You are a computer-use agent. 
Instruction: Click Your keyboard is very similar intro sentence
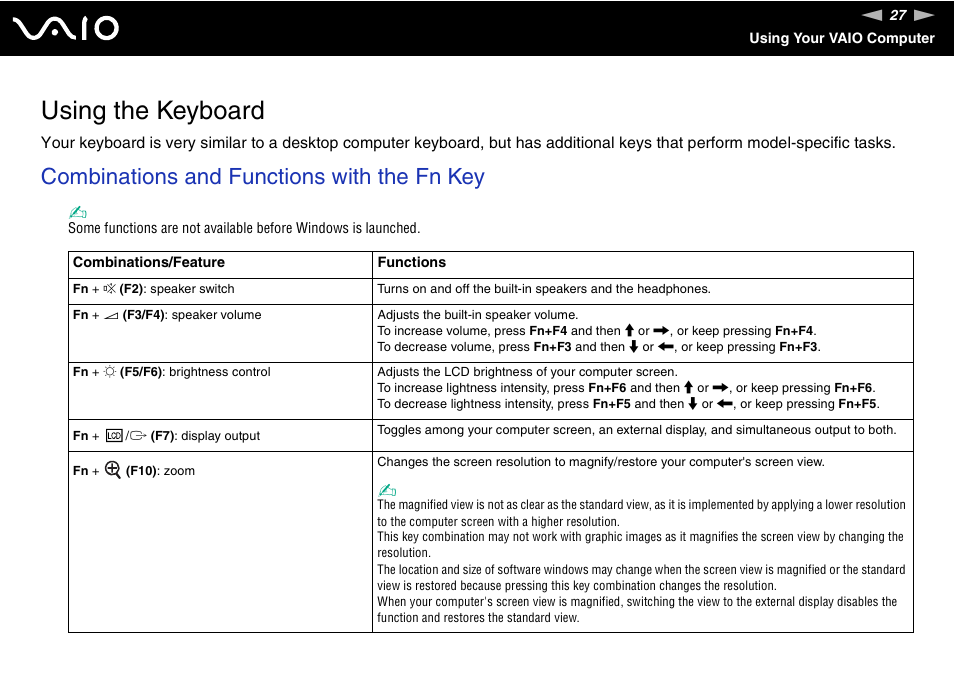coord(468,143)
